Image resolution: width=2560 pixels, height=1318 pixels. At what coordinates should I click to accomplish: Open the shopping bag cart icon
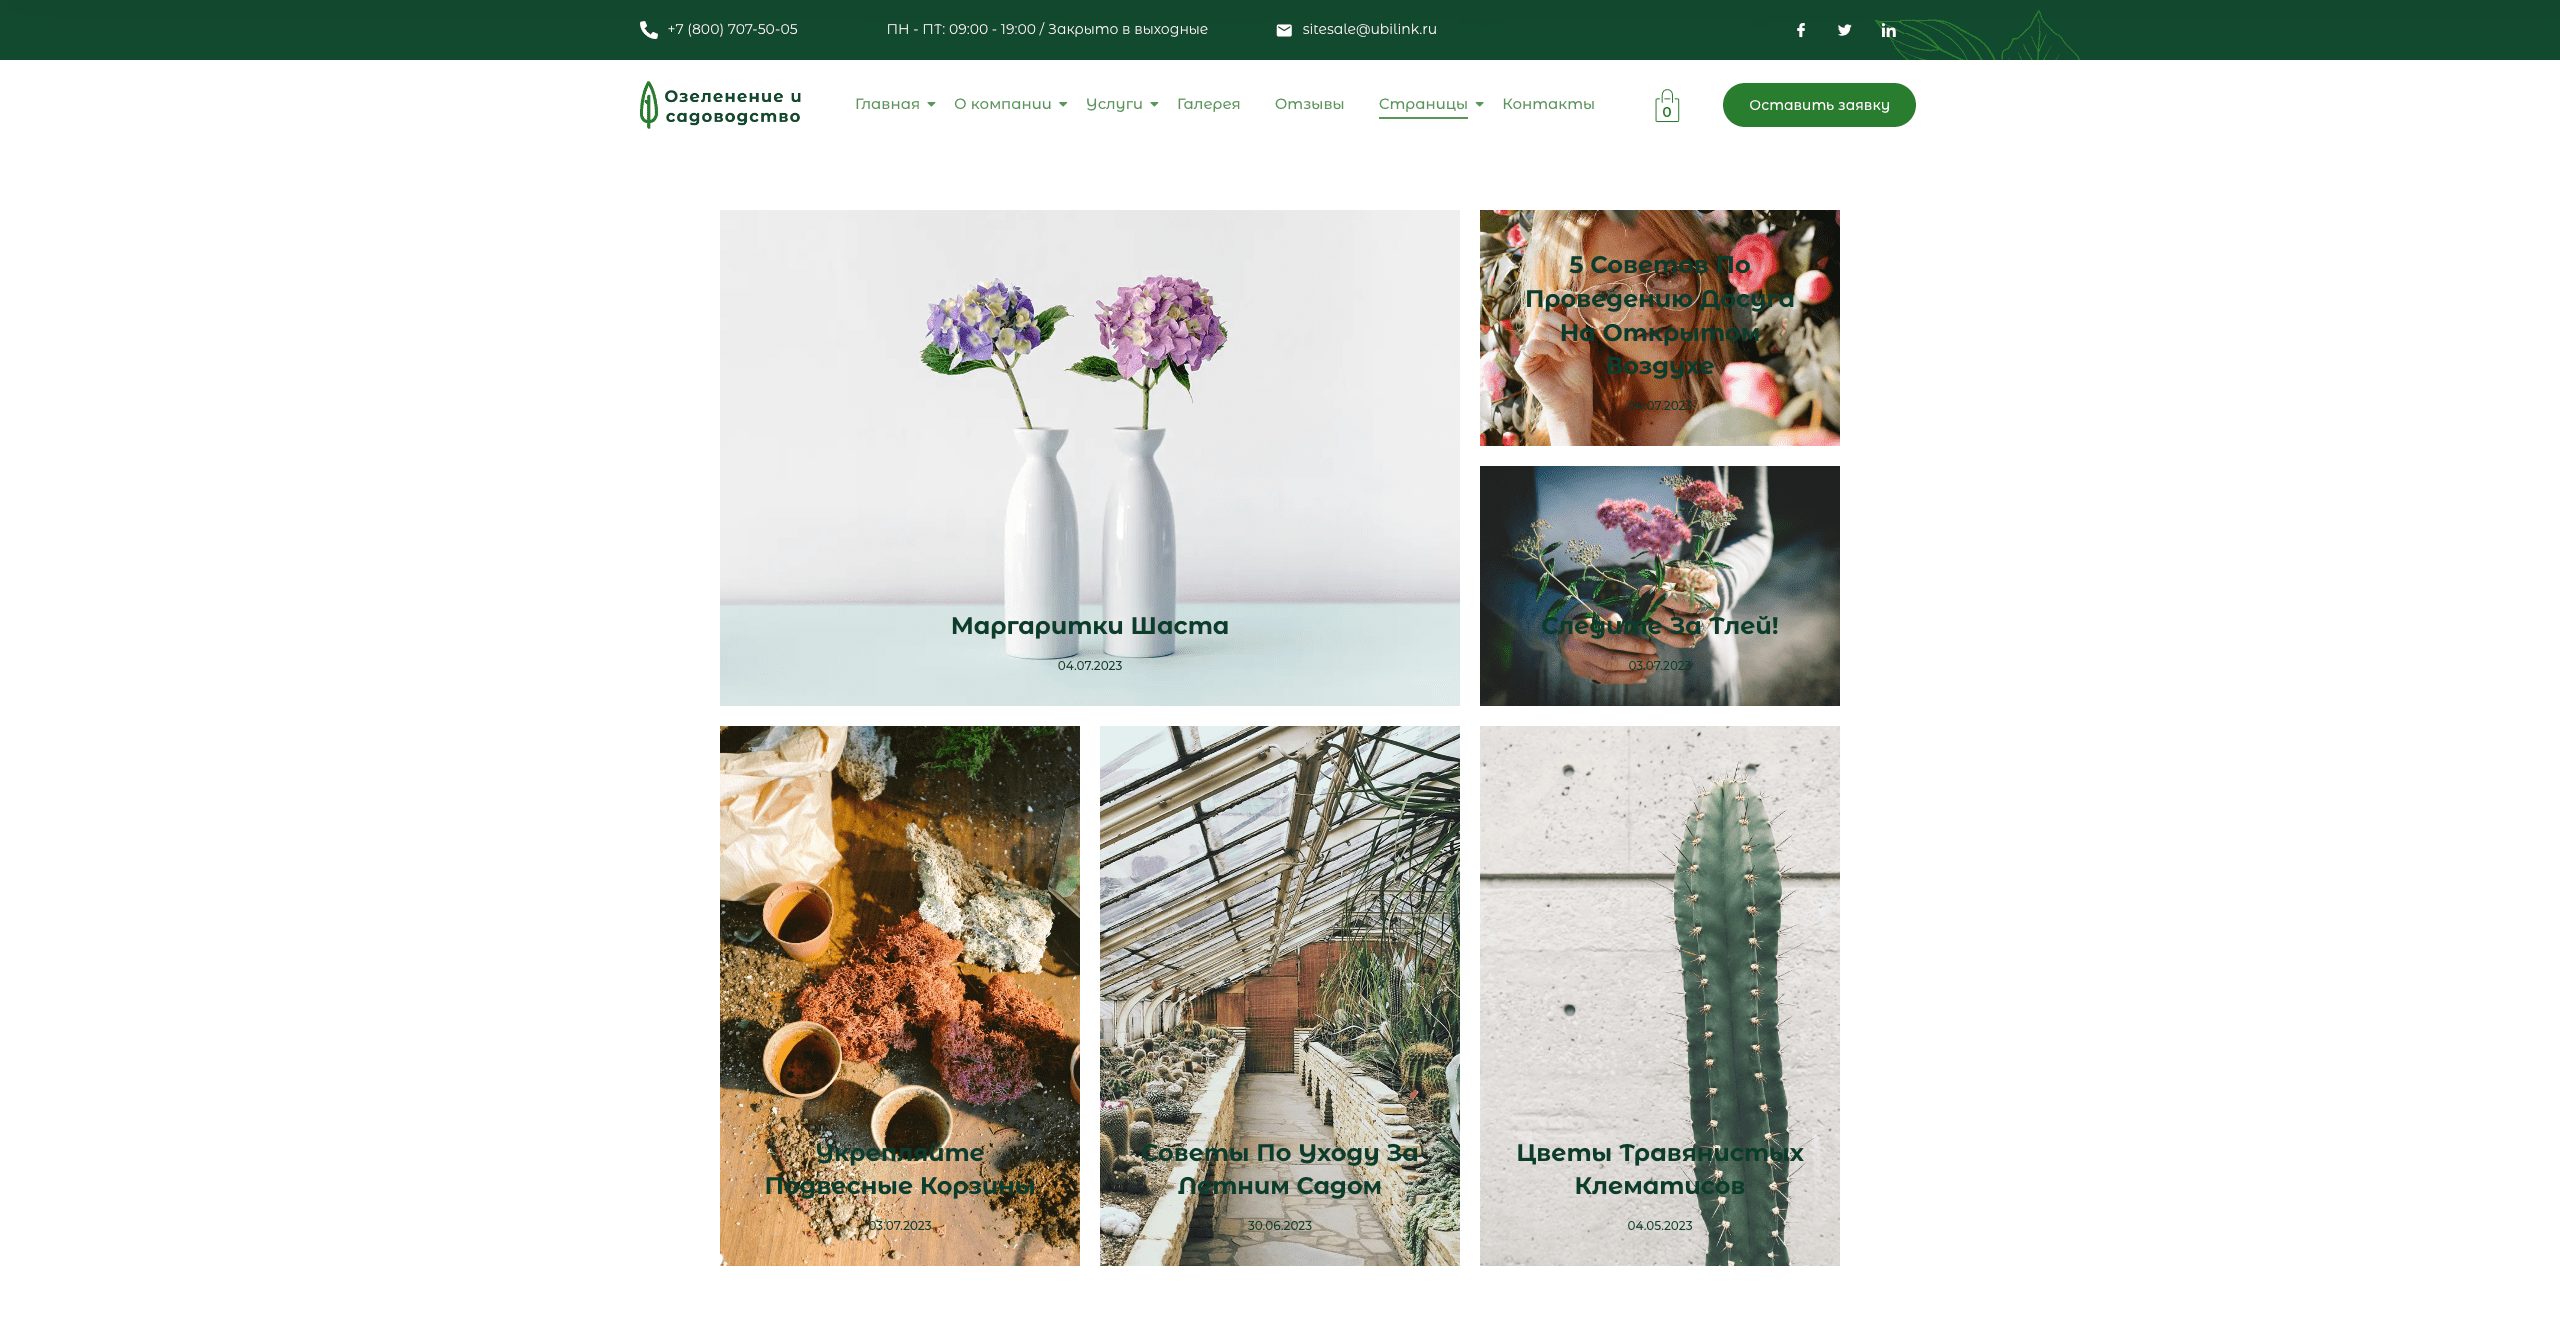pyautogui.click(x=1667, y=105)
